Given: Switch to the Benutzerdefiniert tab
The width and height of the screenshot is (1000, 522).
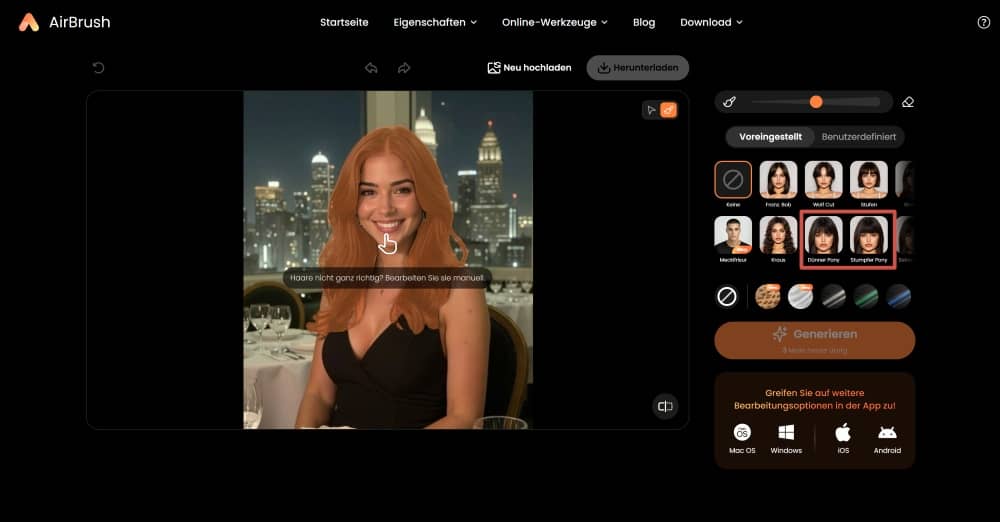Looking at the screenshot, I should pos(858,136).
